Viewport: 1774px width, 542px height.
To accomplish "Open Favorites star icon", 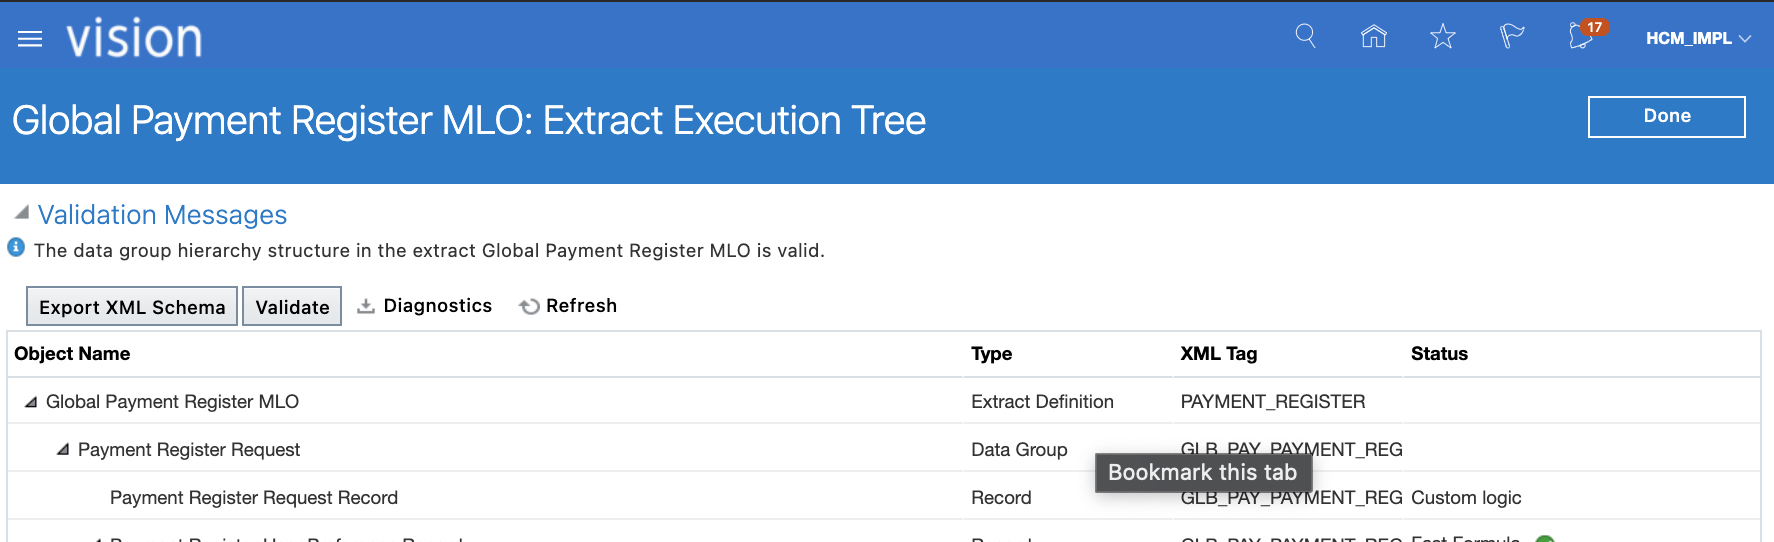I will click(1443, 37).
